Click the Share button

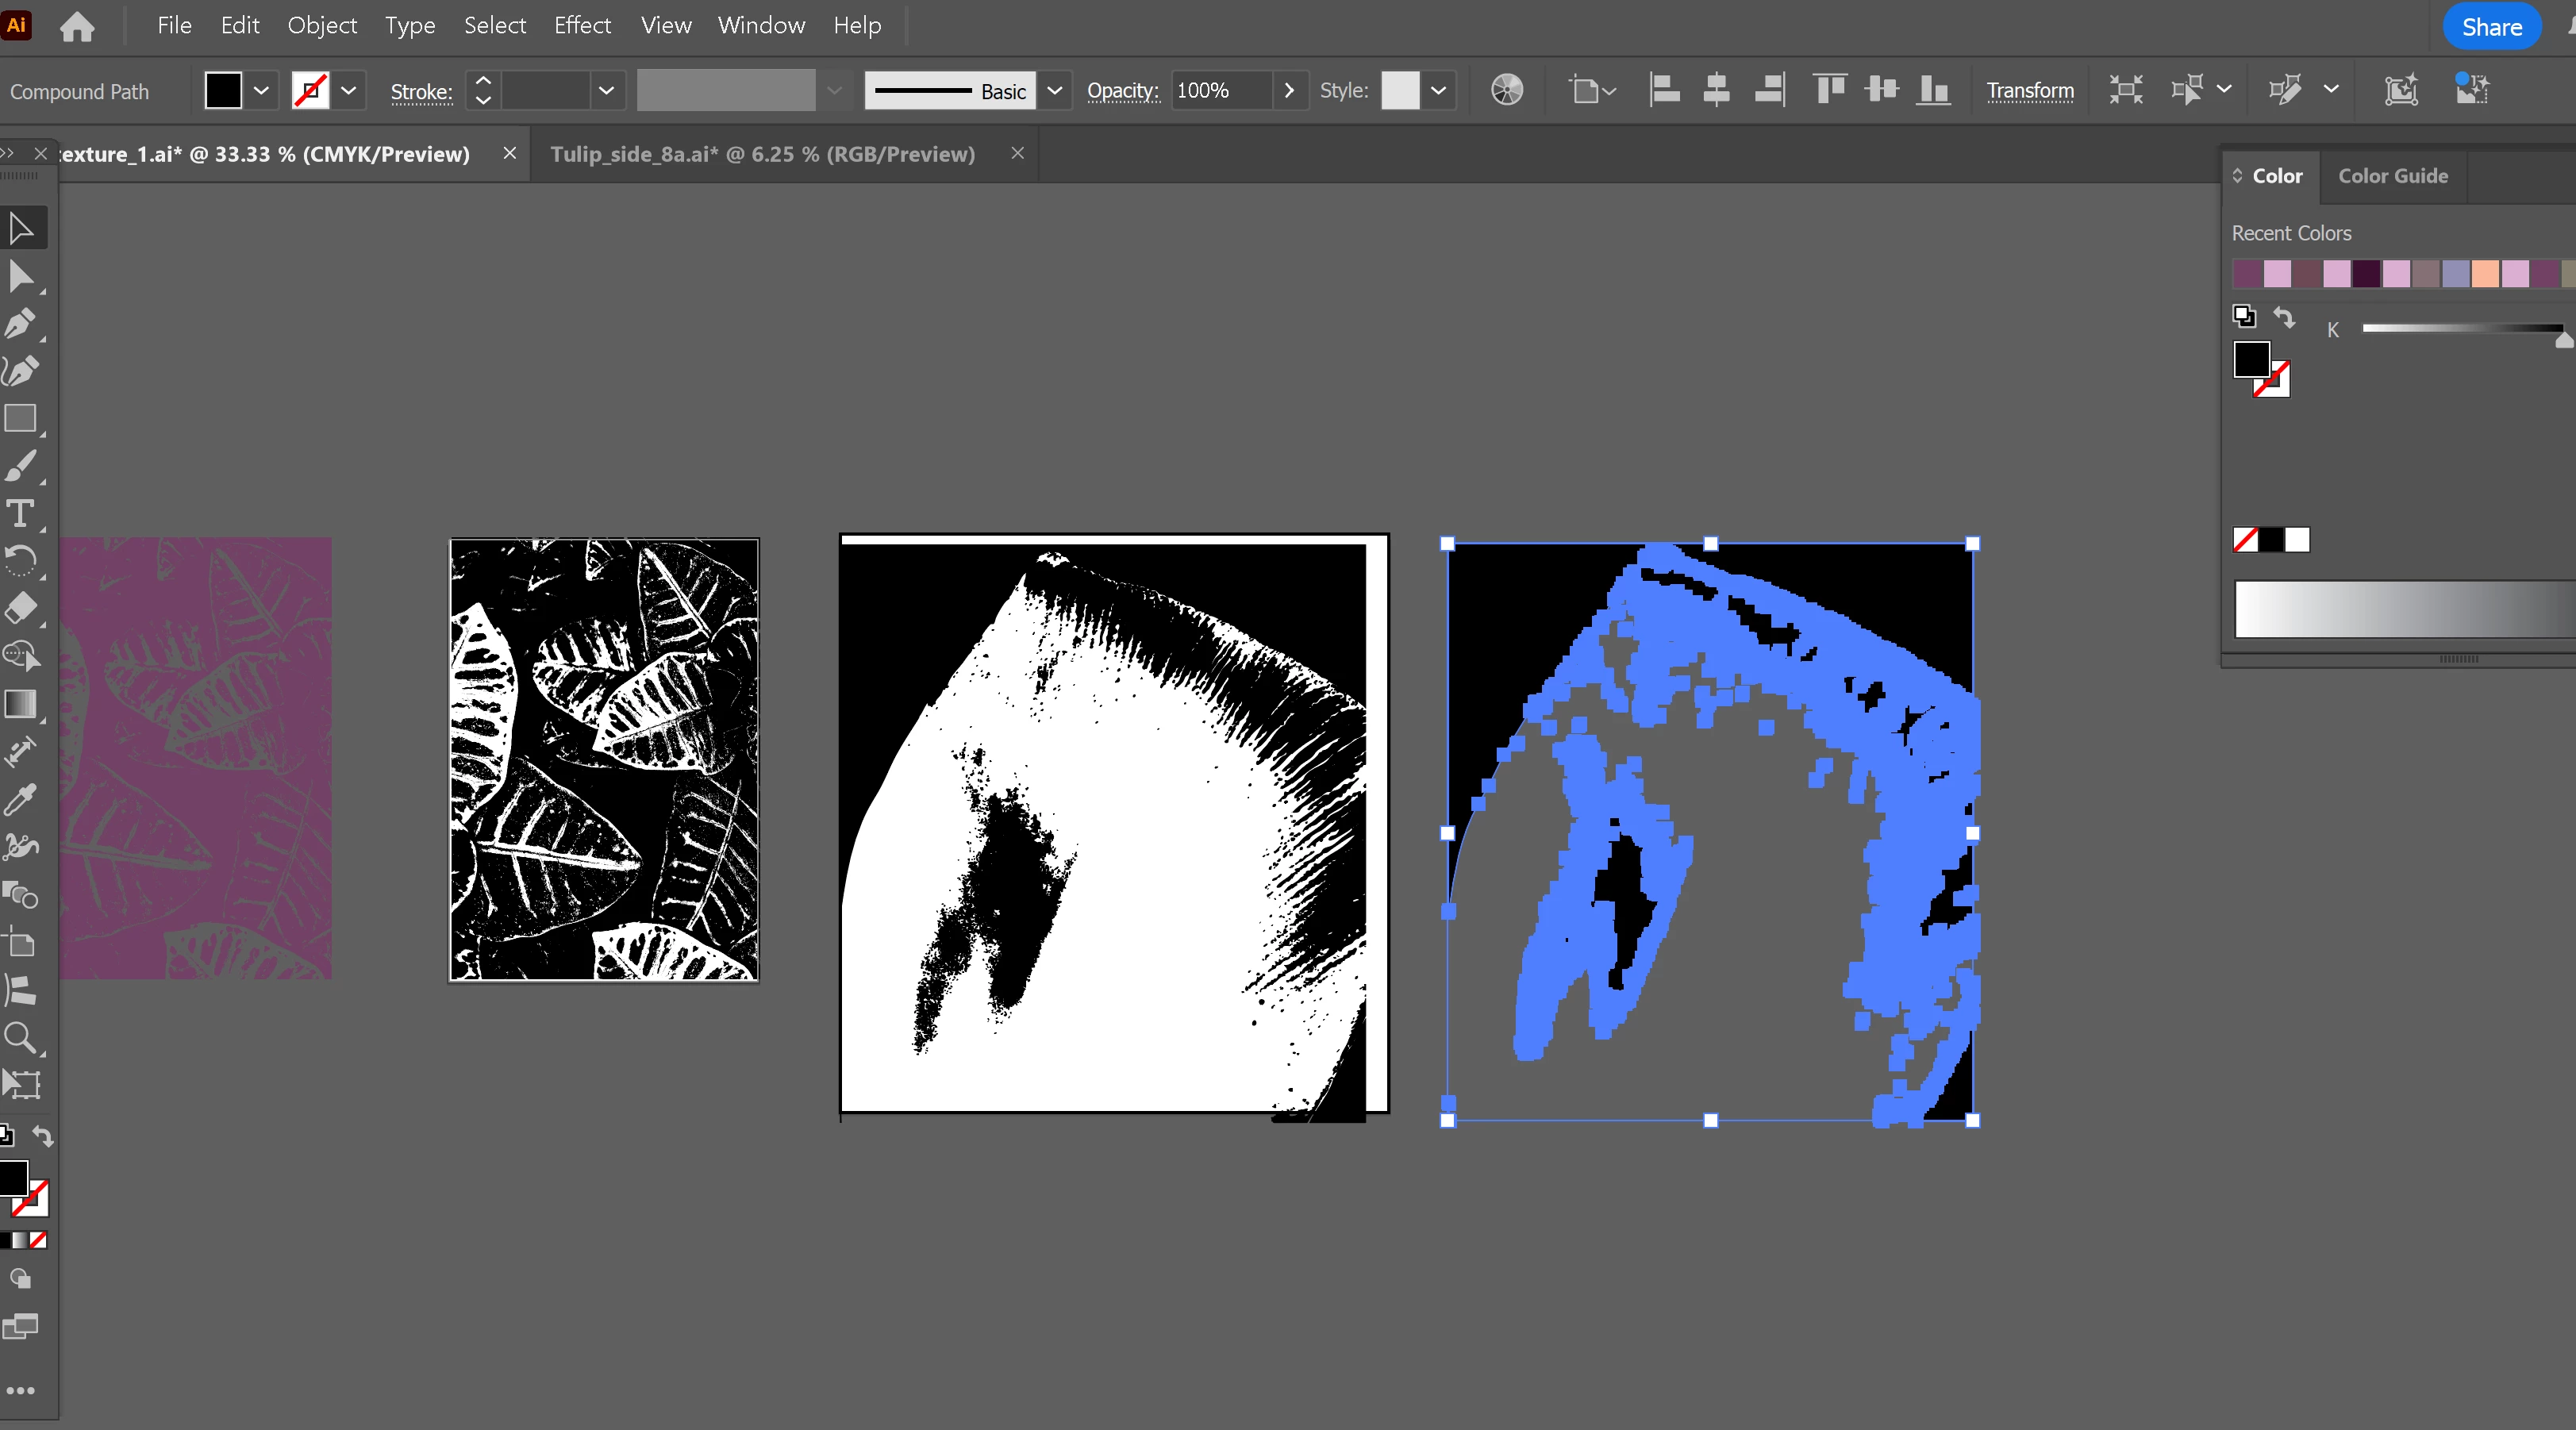coord(2491,27)
